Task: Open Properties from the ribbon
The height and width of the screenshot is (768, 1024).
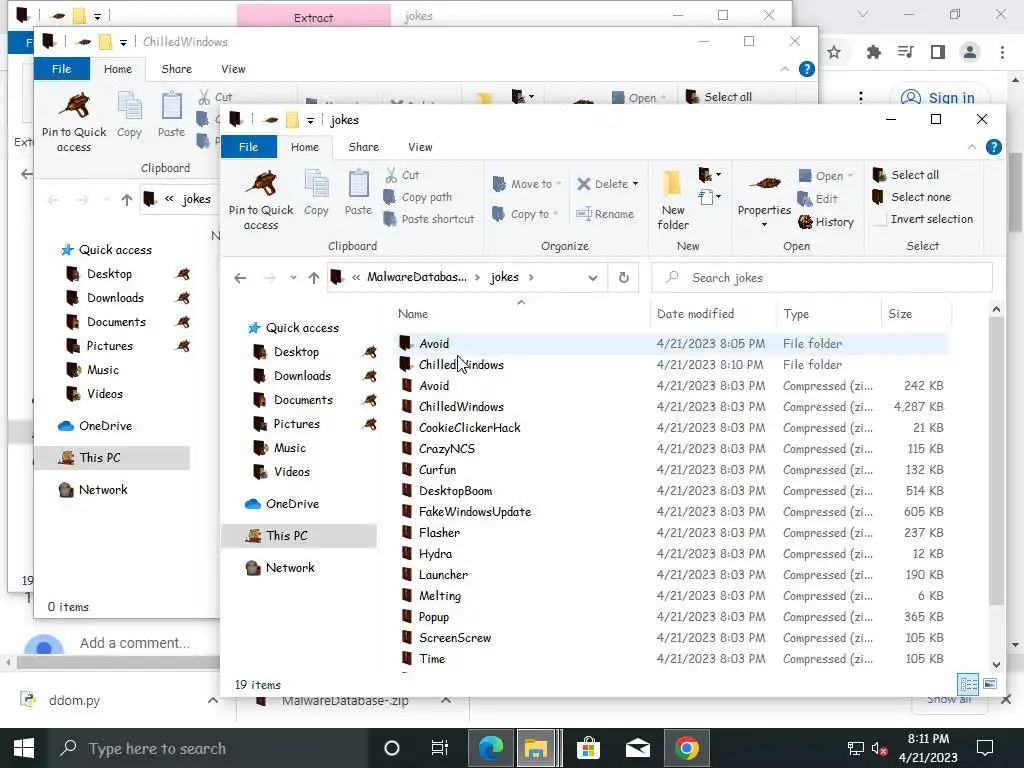Action: pos(764,200)
